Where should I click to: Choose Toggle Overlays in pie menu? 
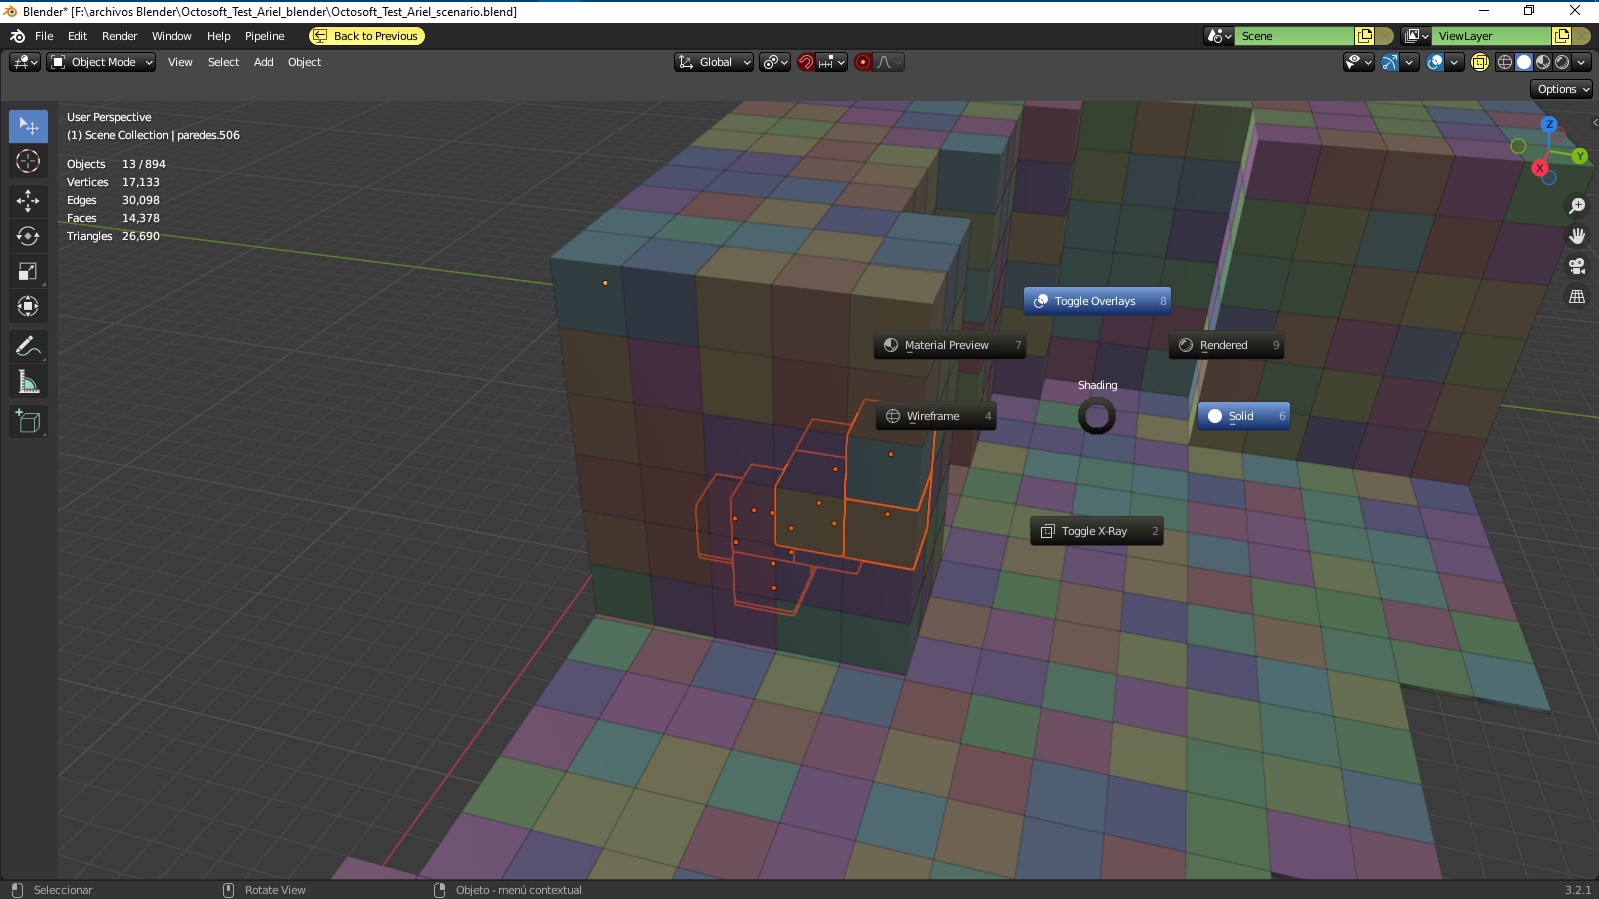[x=1097, y=301]
